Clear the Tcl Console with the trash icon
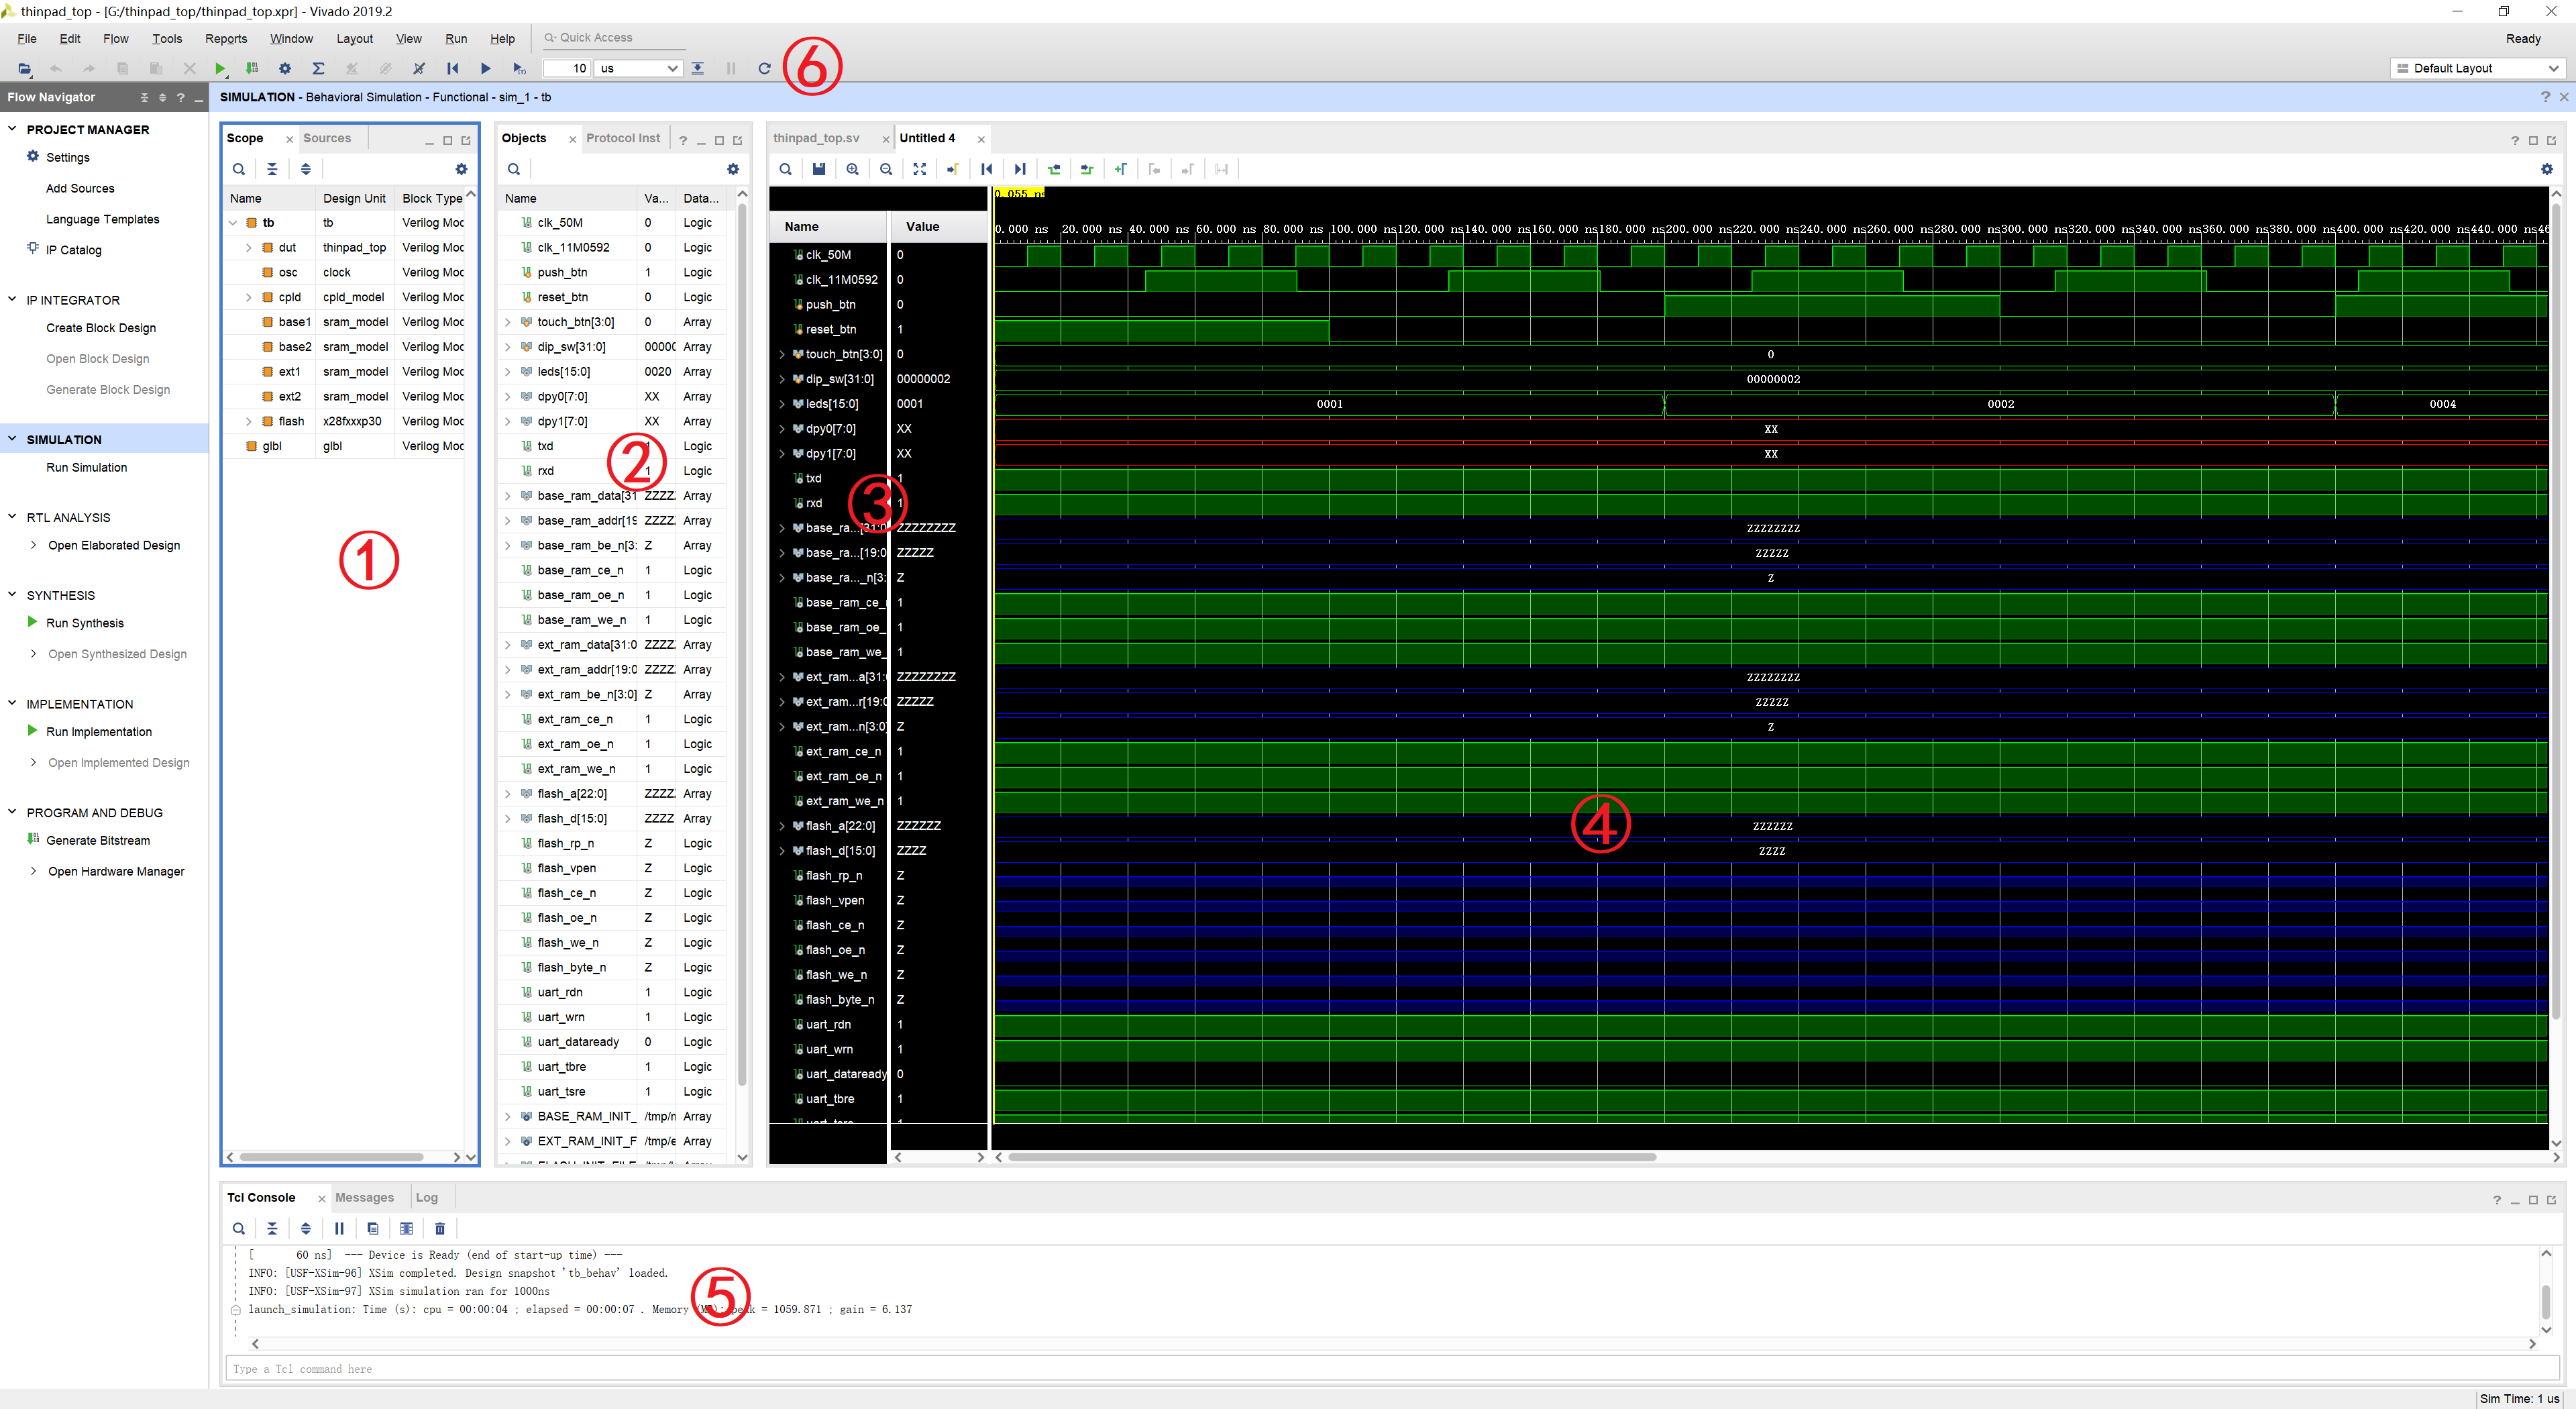 [440, 1228]
